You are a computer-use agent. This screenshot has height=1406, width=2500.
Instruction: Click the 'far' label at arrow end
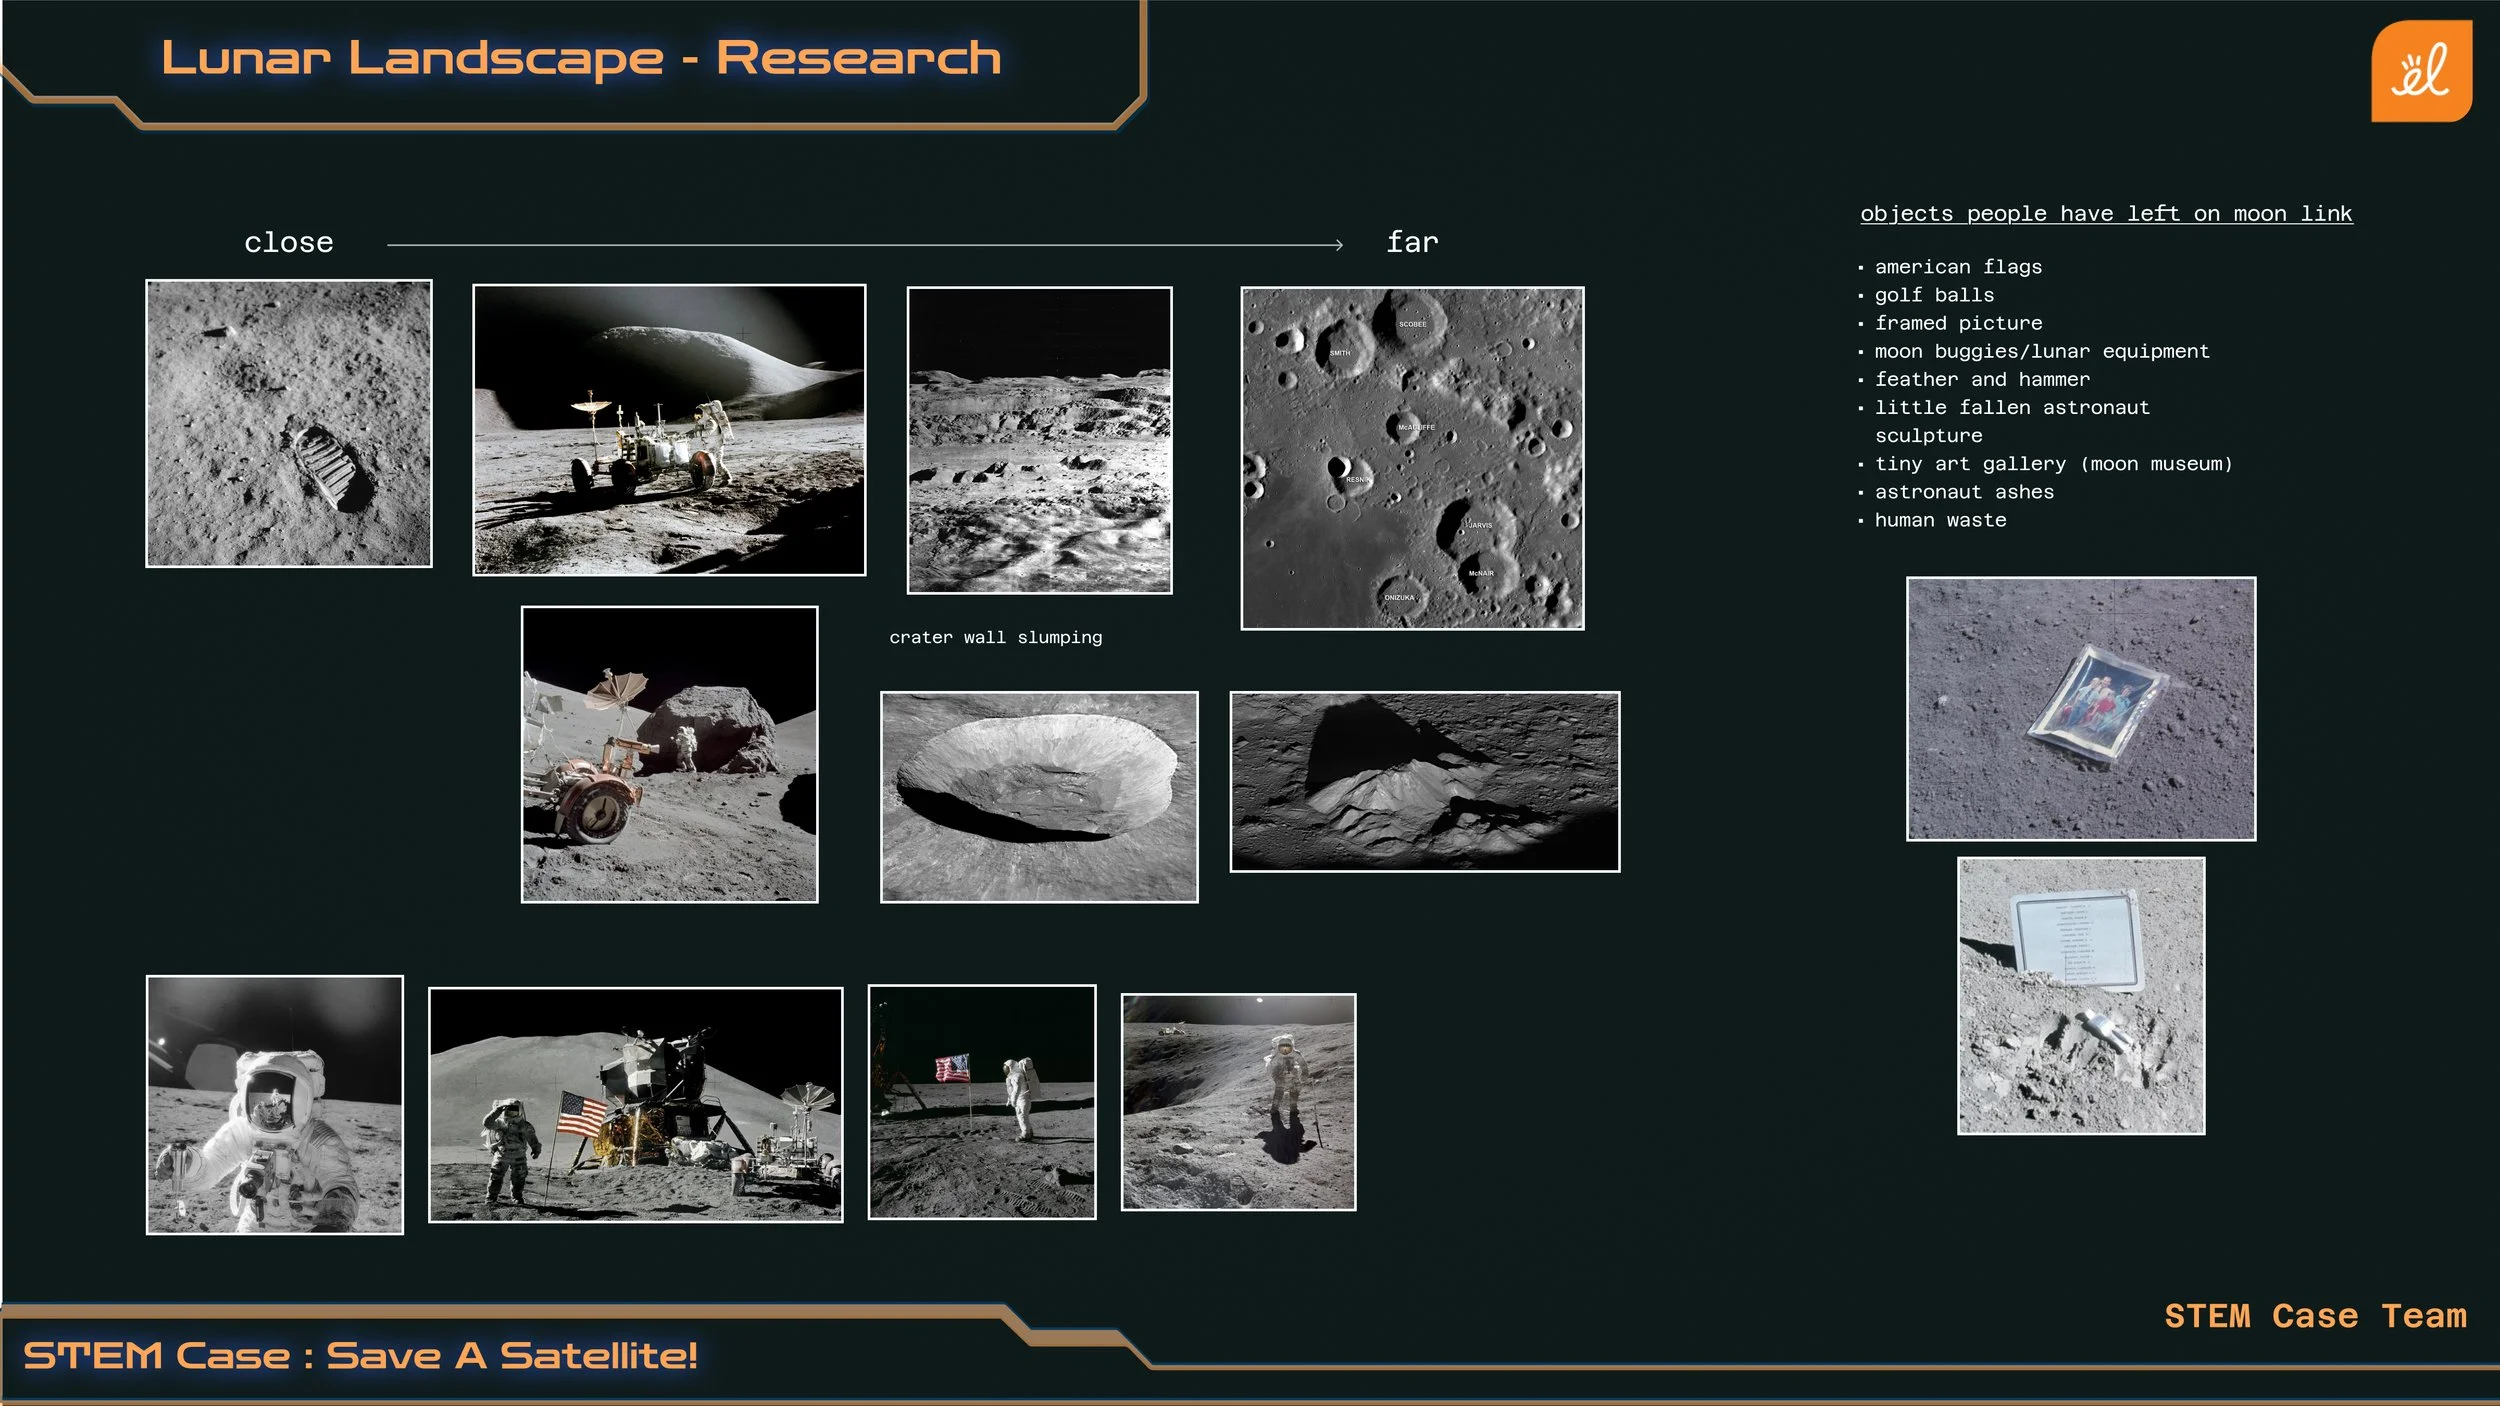point(1411,243)
